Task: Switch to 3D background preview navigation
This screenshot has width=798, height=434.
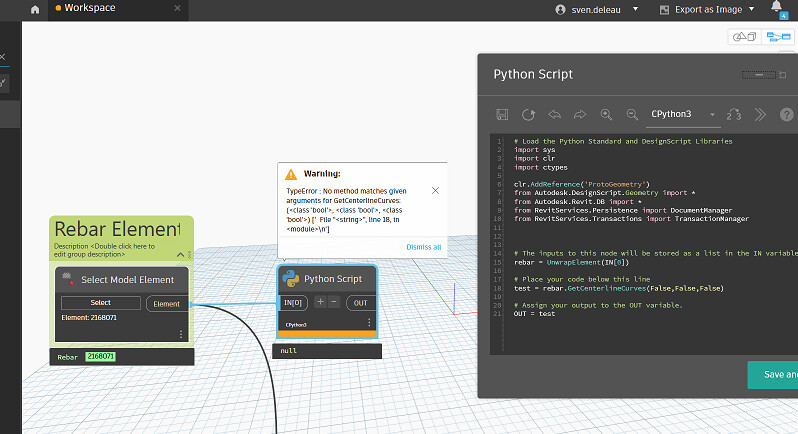Action: 744,37
